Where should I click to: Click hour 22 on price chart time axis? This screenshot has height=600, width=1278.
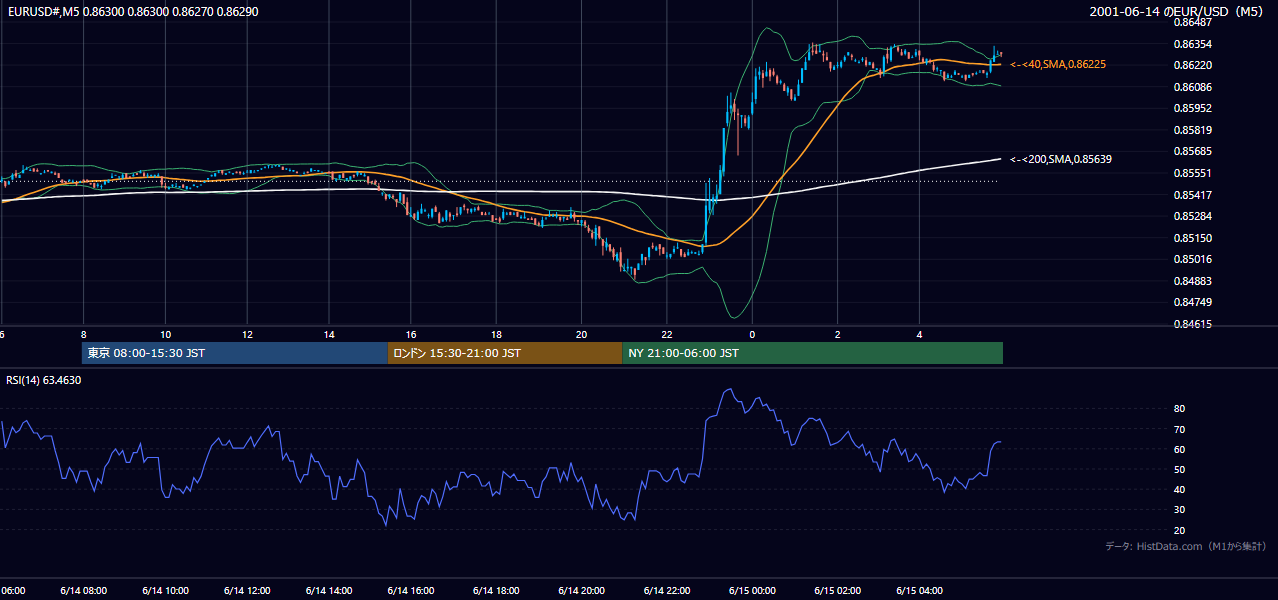pos(667,334)
